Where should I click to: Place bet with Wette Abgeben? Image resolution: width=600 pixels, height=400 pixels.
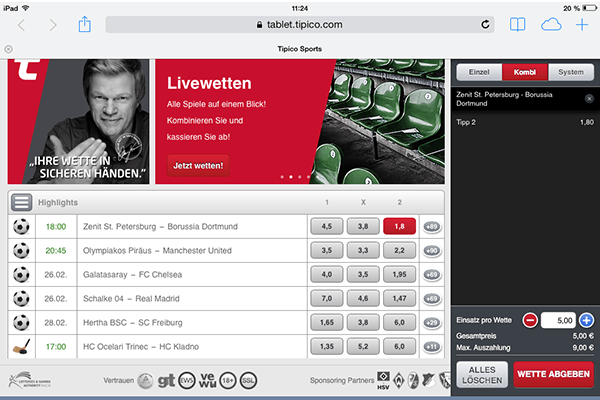[x=554, y=374]
